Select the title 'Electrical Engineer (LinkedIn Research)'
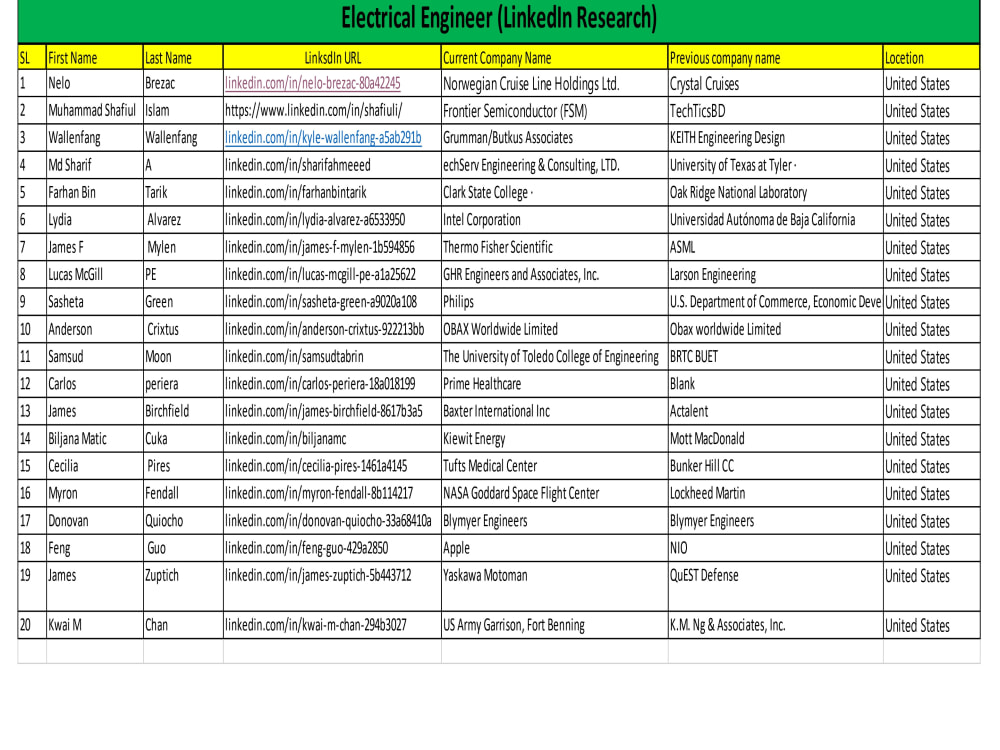The width and height of the screenshot is (1000, 750). point(499,18)
